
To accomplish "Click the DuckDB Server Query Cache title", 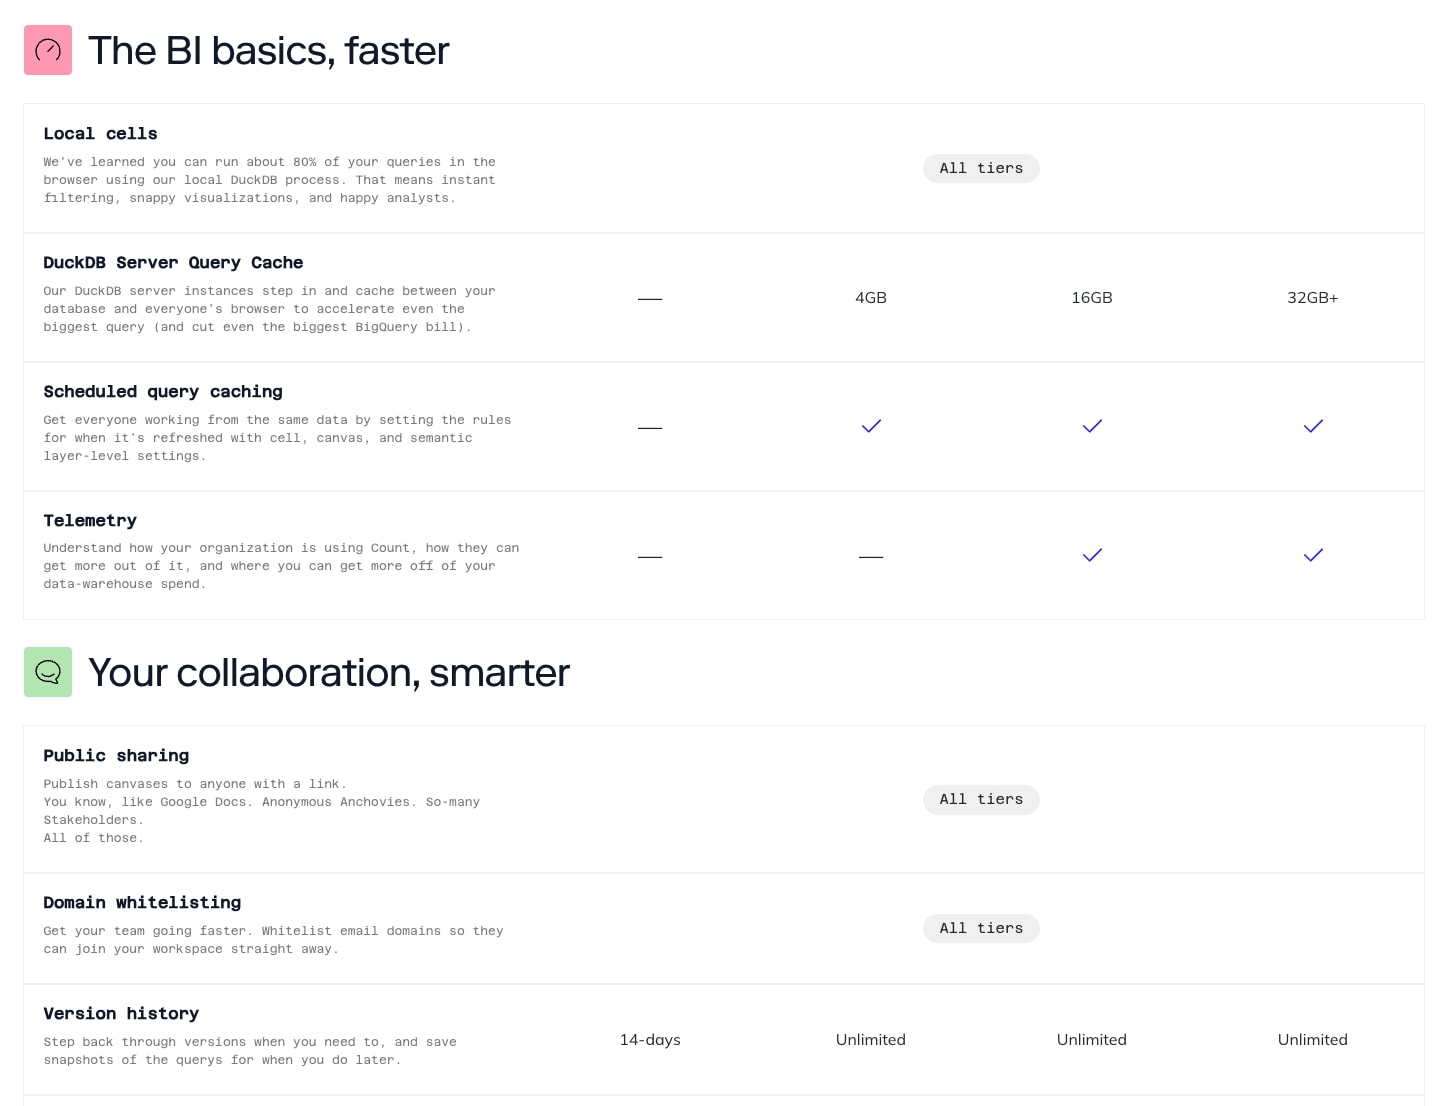I will (x=173, y=262).
